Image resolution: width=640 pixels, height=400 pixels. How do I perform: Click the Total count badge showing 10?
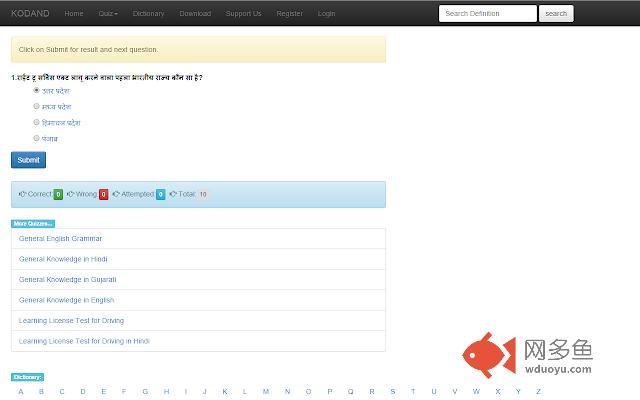click(203, 194)
